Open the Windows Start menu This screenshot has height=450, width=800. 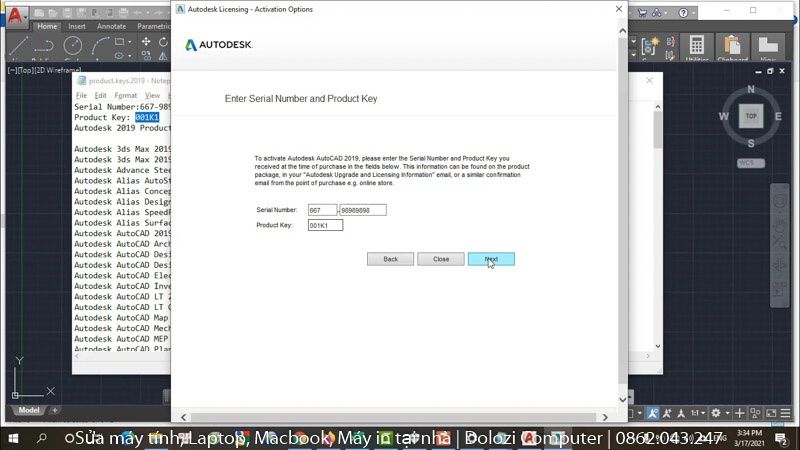pos(13,438)
